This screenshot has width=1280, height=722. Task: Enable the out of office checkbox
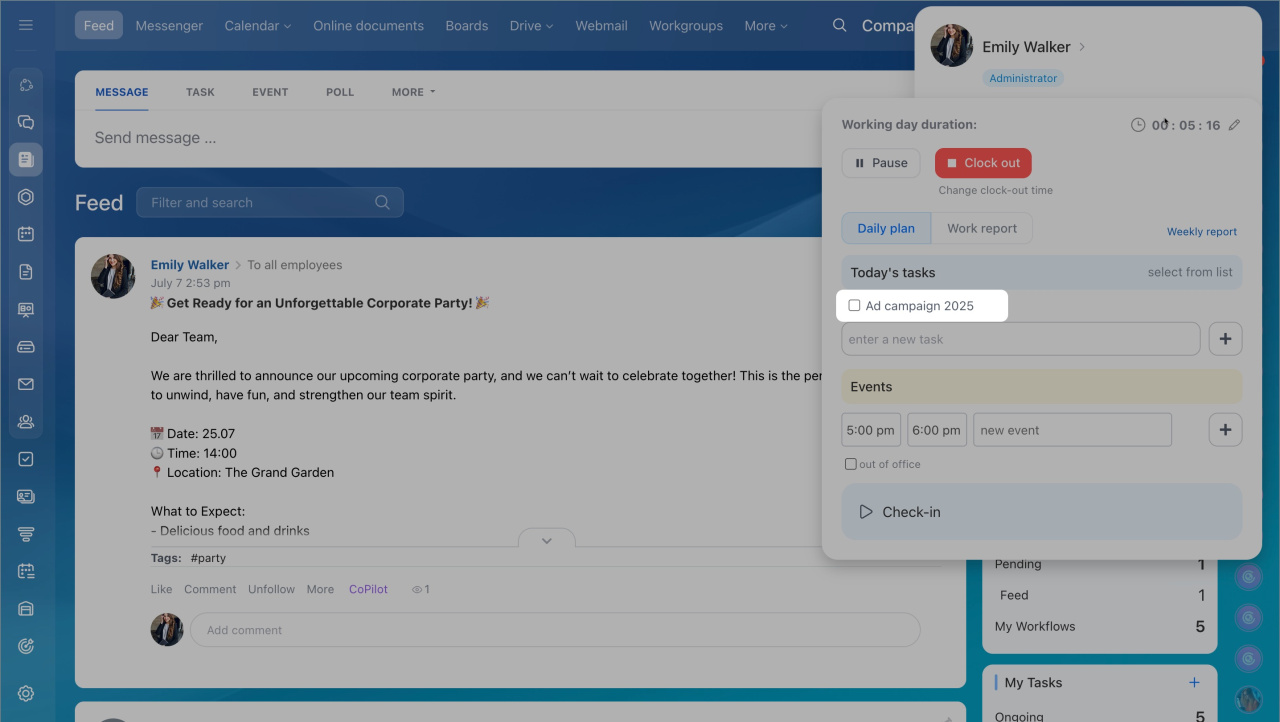pos(851,464)
